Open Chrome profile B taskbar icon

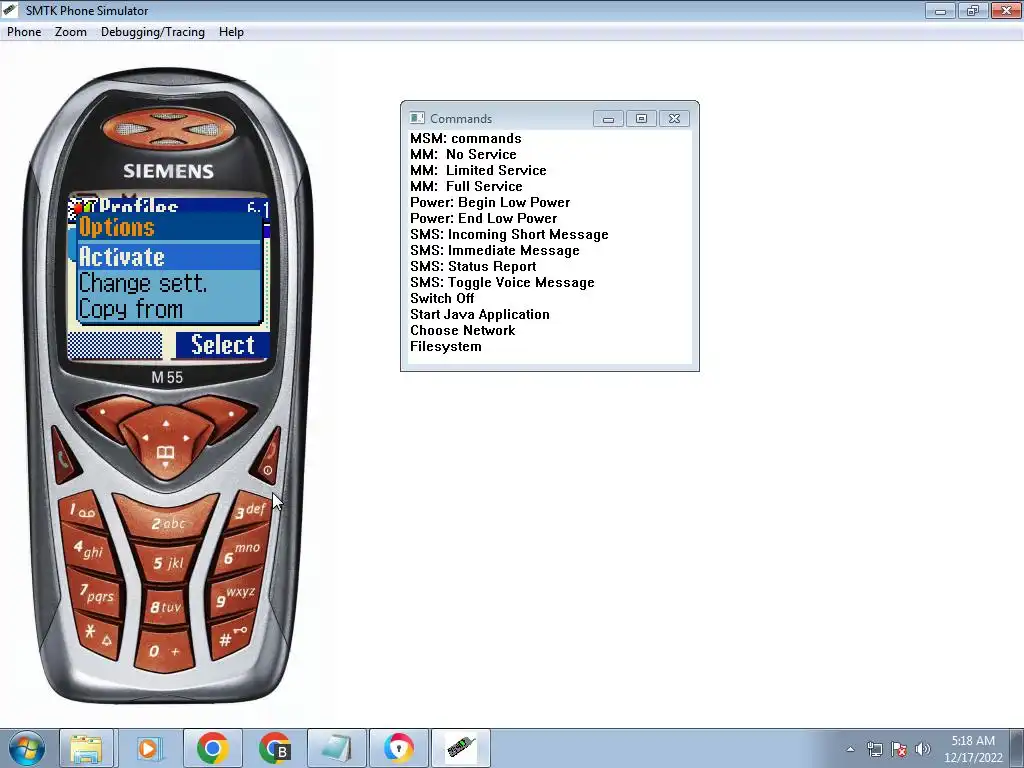tap(274, 748)
